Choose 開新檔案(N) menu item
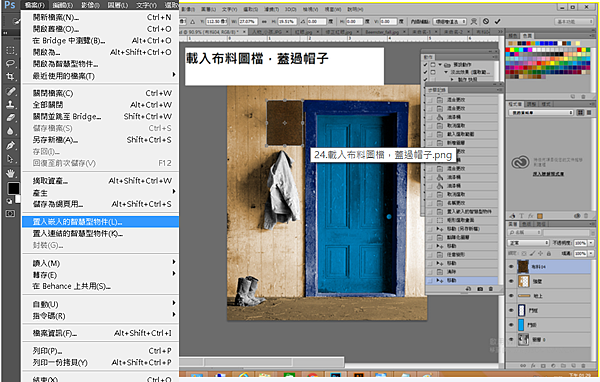Image resolution: width=600 pixels, height=382 pixels. pos(101,17)
